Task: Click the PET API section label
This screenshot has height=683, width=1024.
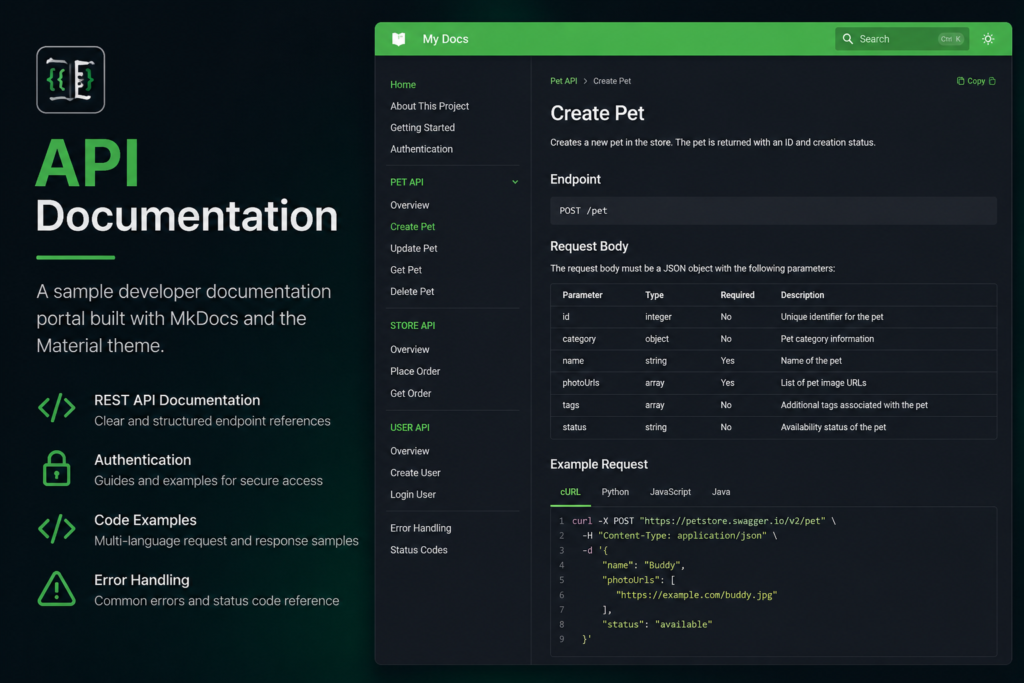Action: 407,182
